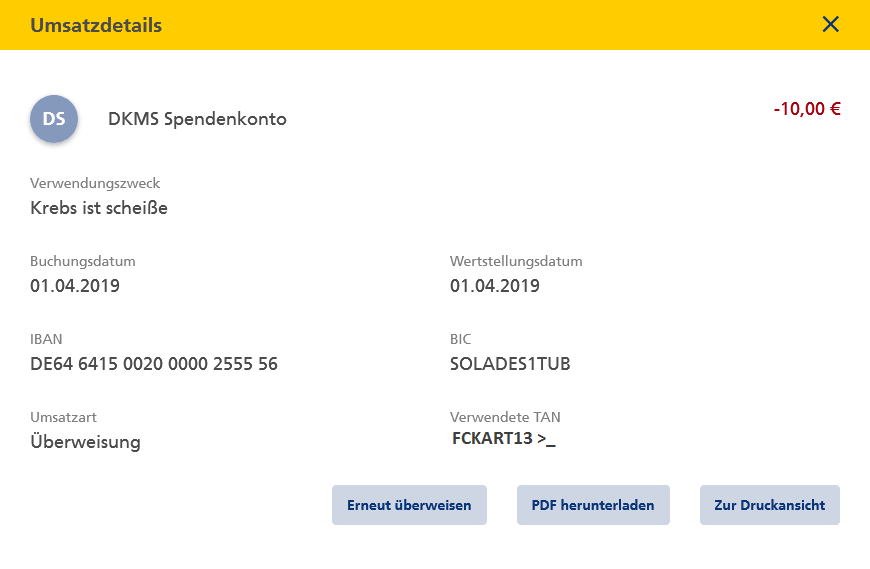Image resolution: width=870 pixels, height=569 pixels.
Task: Click the Verwendungszweck text Krebs ist scheiße
Action: pyautogui.click(x=99, y=208)
